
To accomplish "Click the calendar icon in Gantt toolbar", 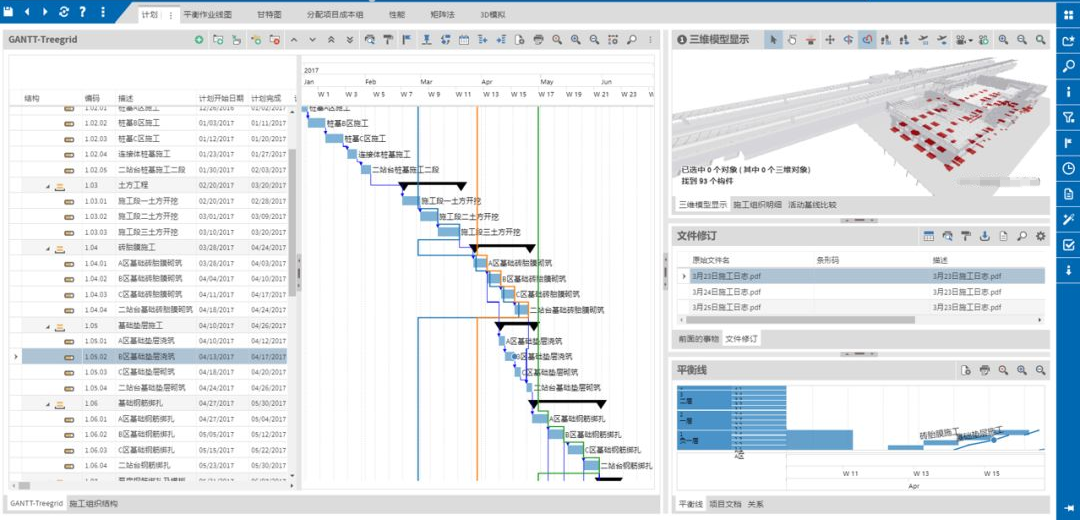I will click(464, 40).
